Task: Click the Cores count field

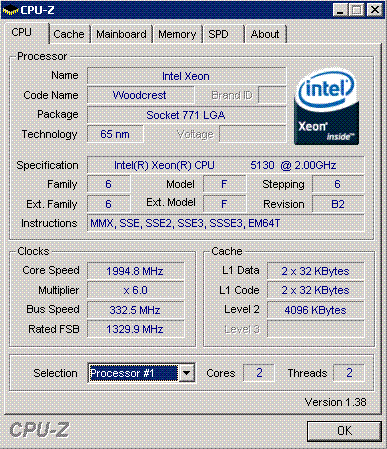Action: 259,373
